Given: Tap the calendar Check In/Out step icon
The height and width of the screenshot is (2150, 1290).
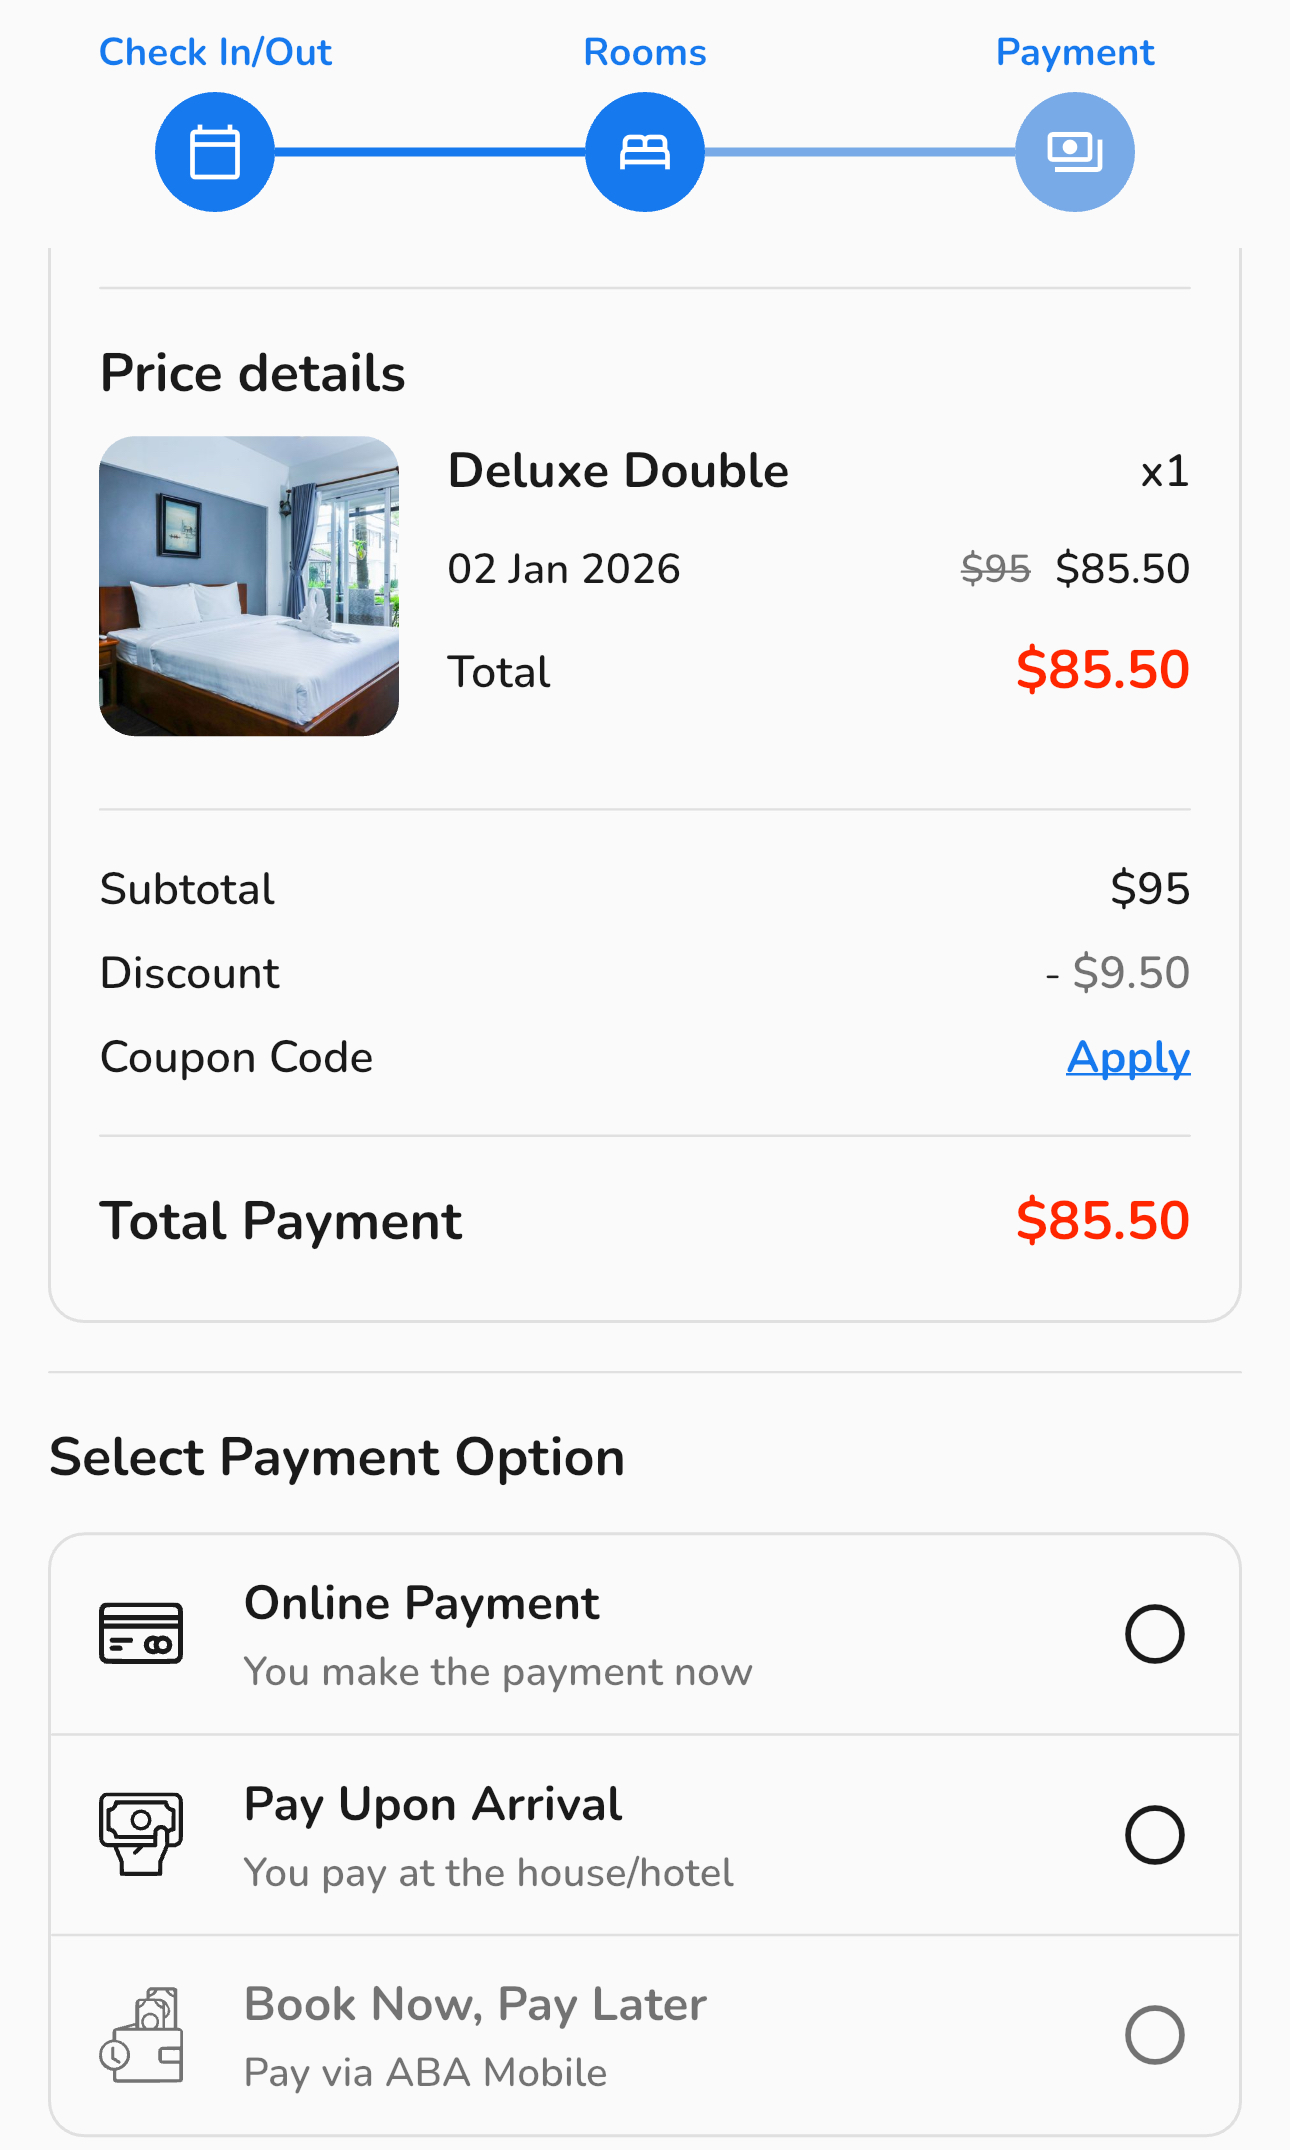Looking at the screenshot, I should (x=214, y=152).
